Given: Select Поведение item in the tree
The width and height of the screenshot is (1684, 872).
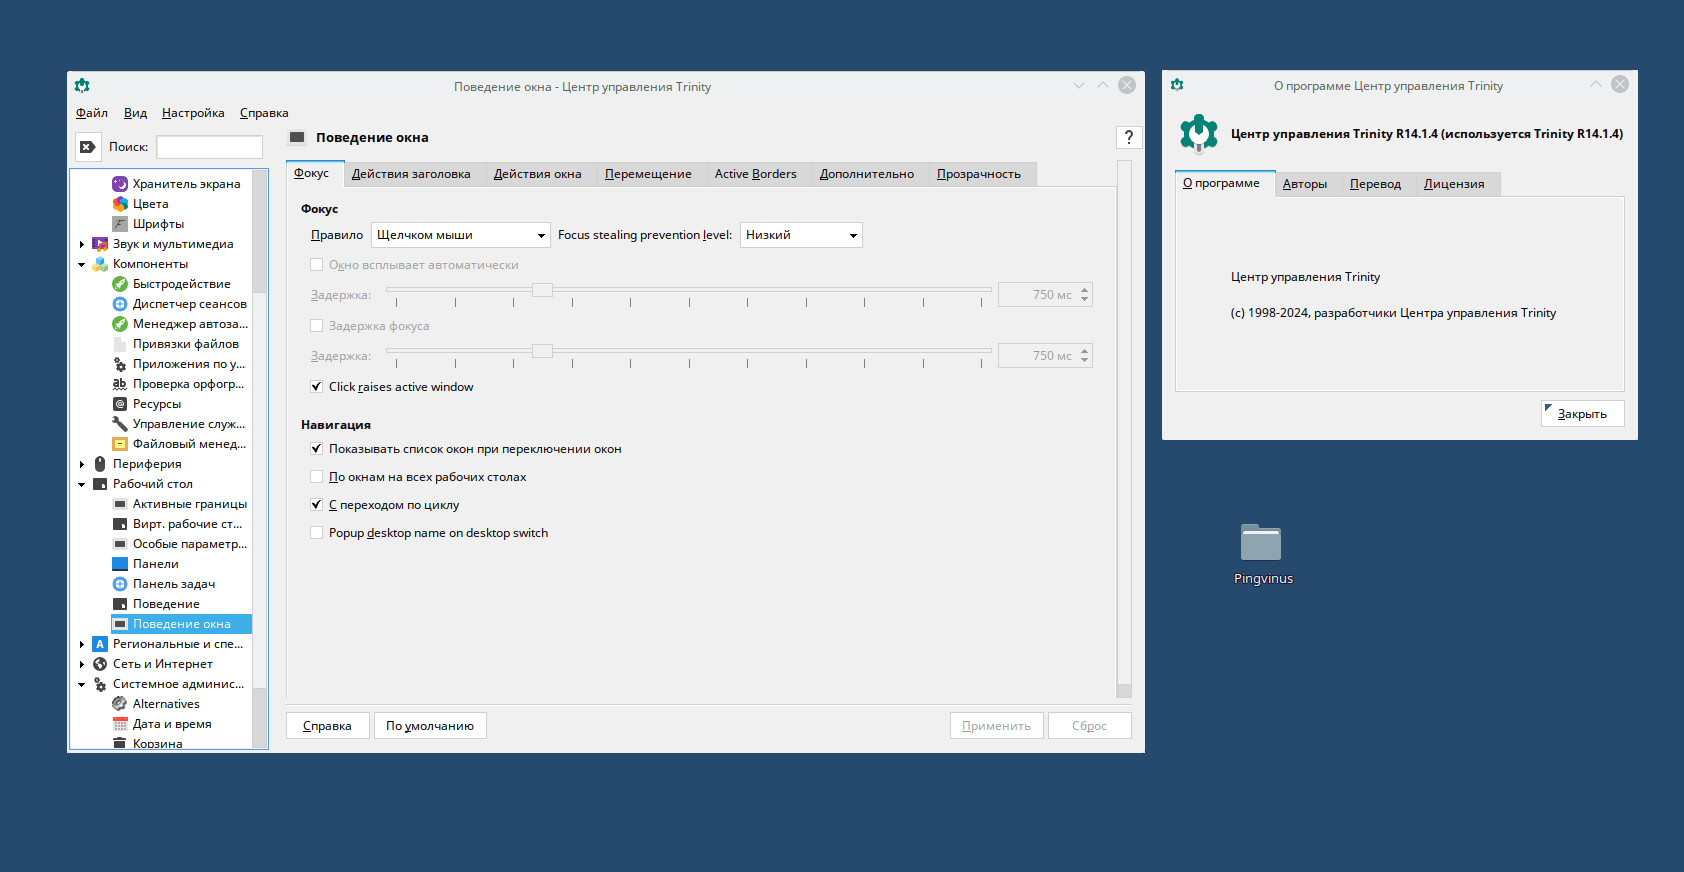Looking at the screenshot, I should (166, 604).
